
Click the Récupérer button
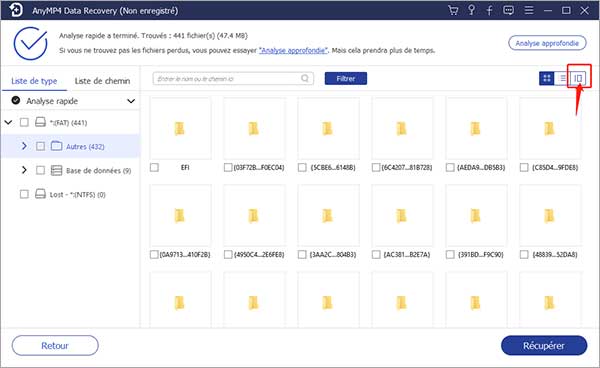coord(544,345)
